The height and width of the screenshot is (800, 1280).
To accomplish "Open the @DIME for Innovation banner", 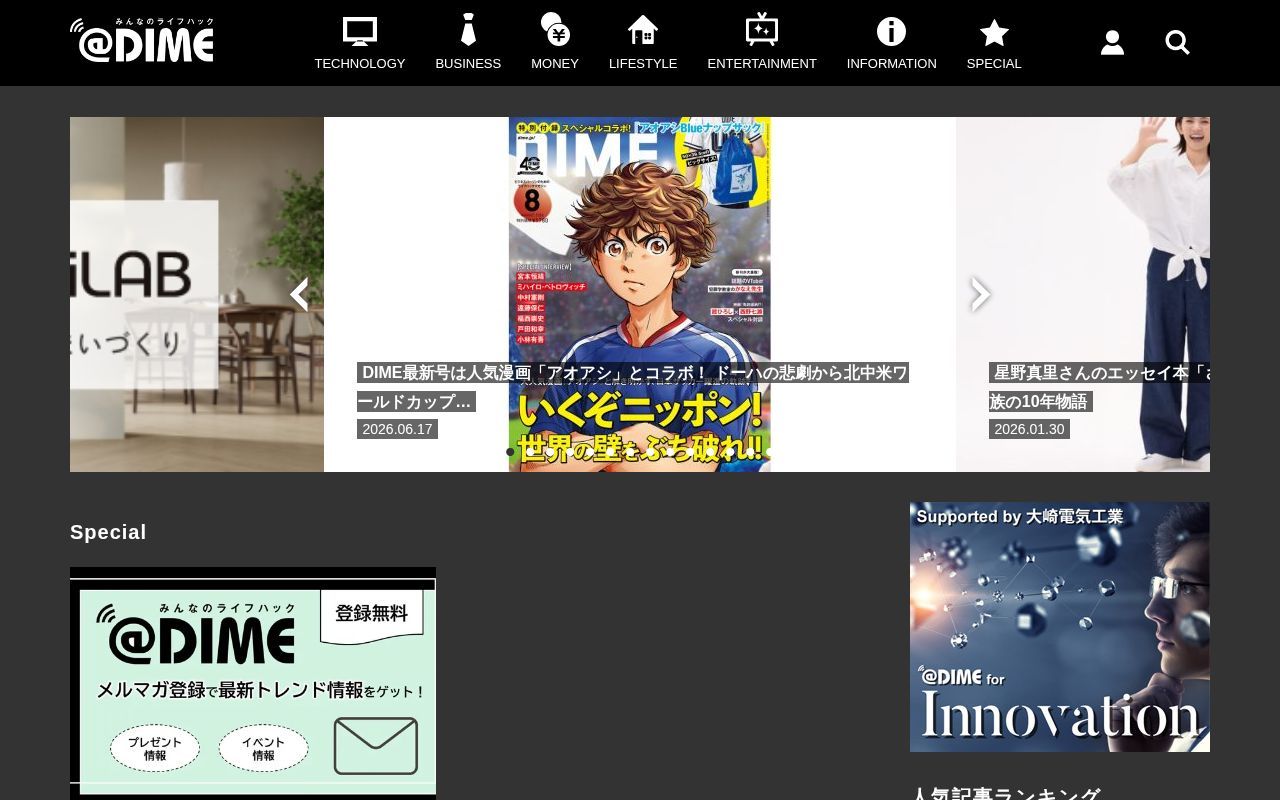I will [1060, 627].
